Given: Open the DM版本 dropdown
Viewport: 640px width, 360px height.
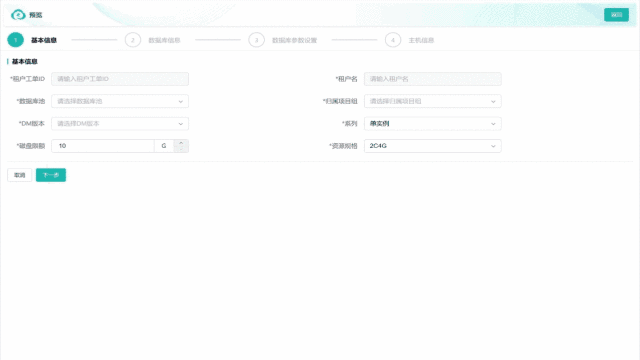Looking at the screenshot, I should click(120, 124).
